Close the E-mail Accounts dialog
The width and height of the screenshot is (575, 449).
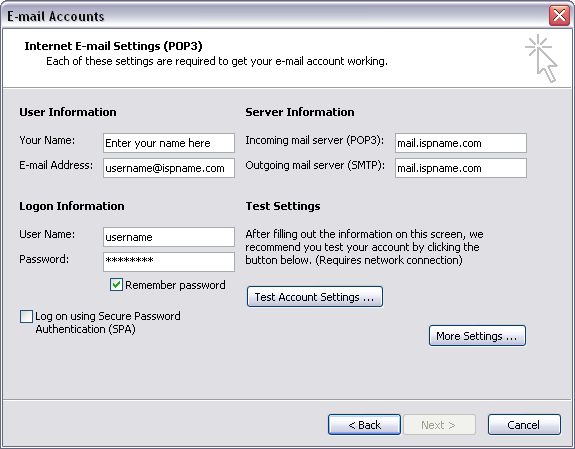pos(559,16)
